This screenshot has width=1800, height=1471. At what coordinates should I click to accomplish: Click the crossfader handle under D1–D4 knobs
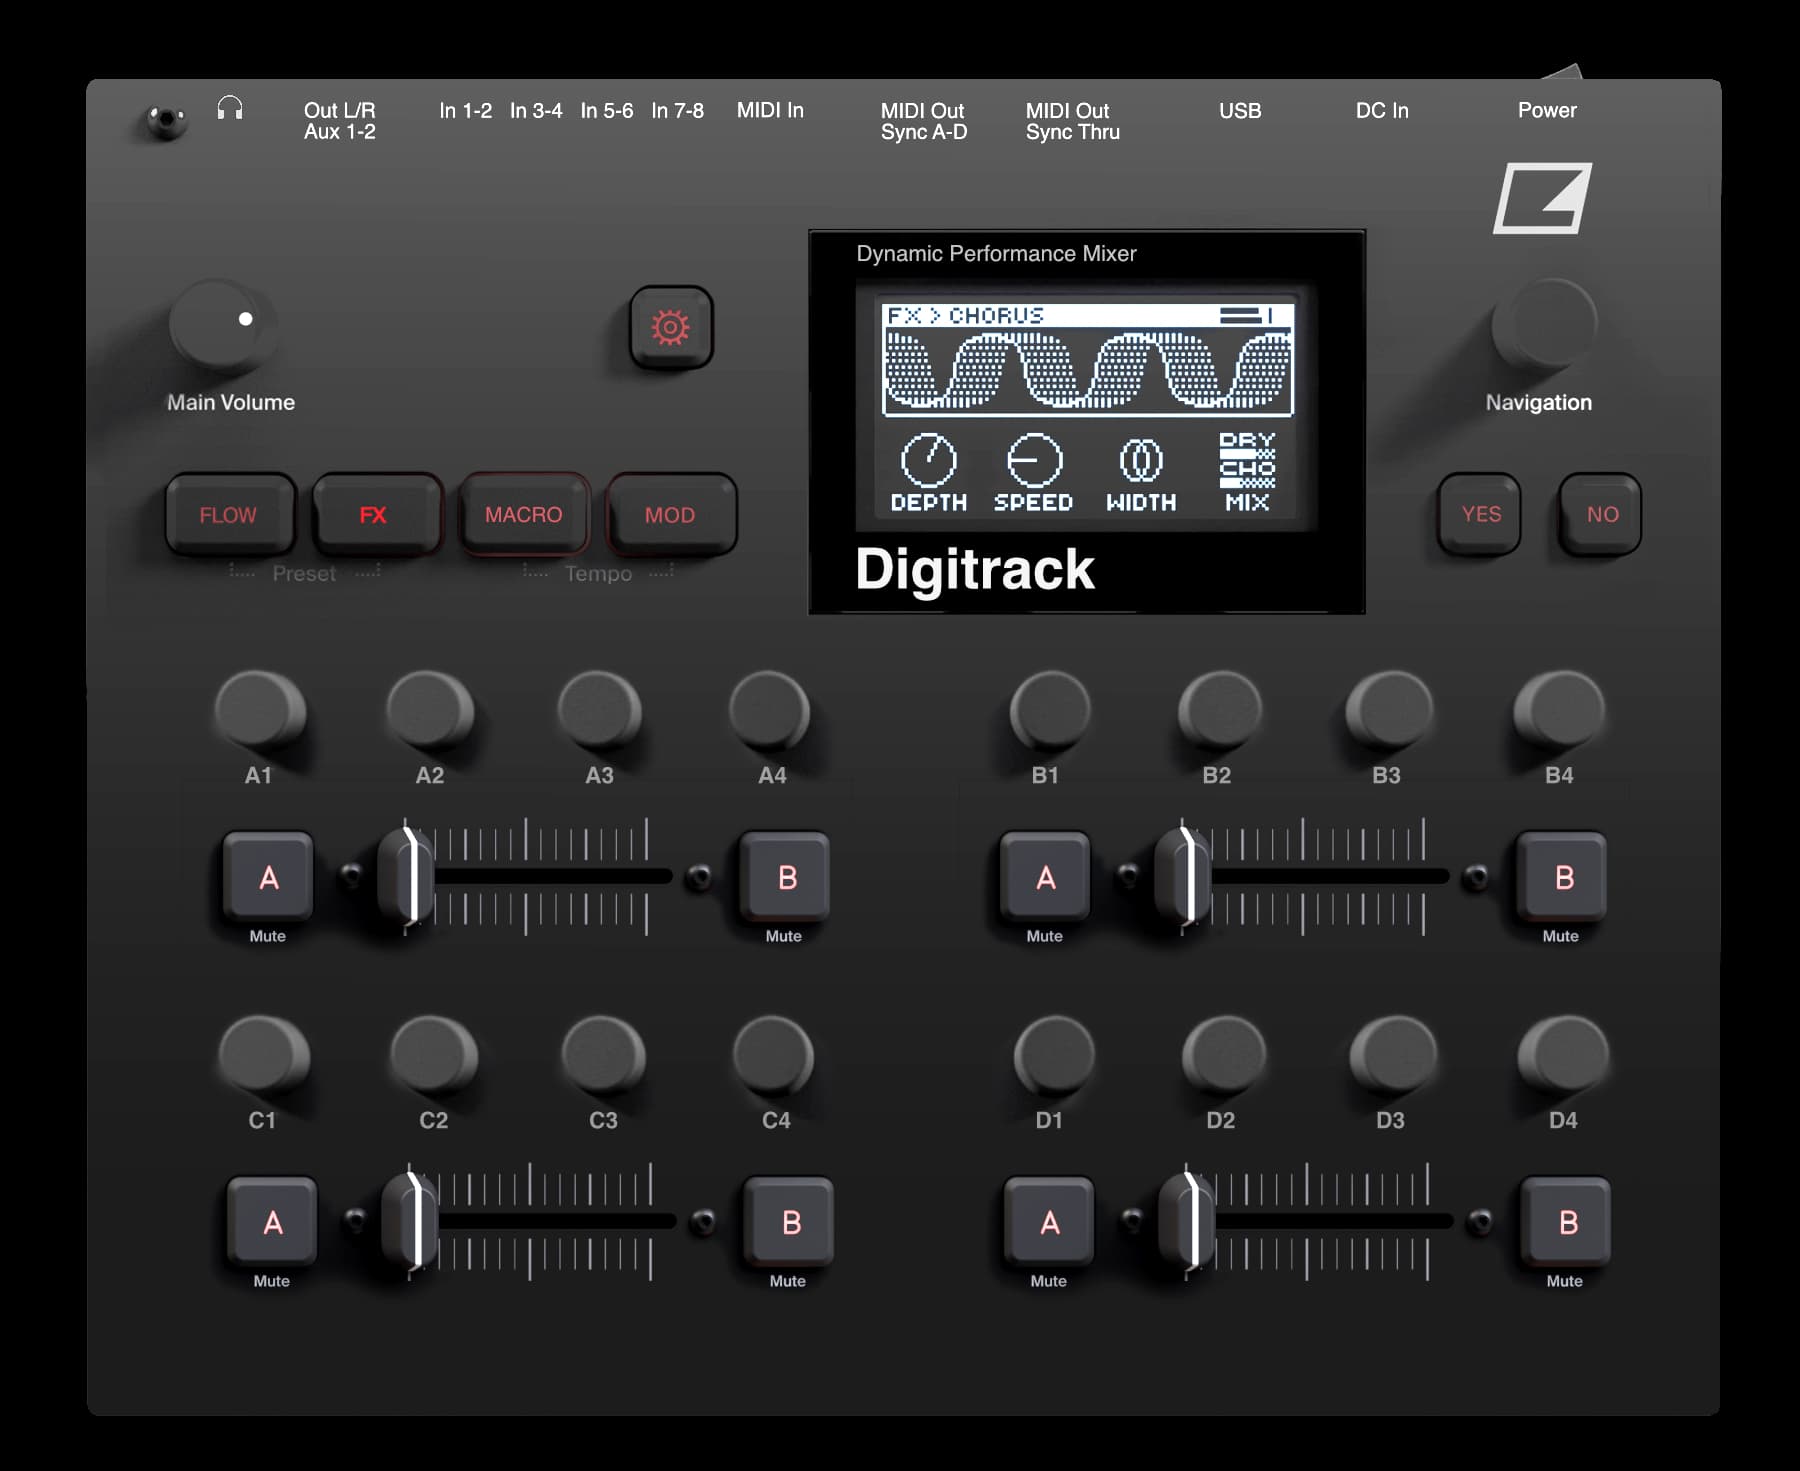1188,1222
